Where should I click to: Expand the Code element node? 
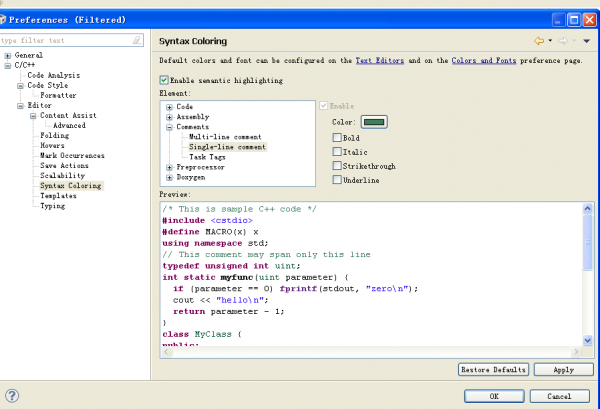(170, 107)
